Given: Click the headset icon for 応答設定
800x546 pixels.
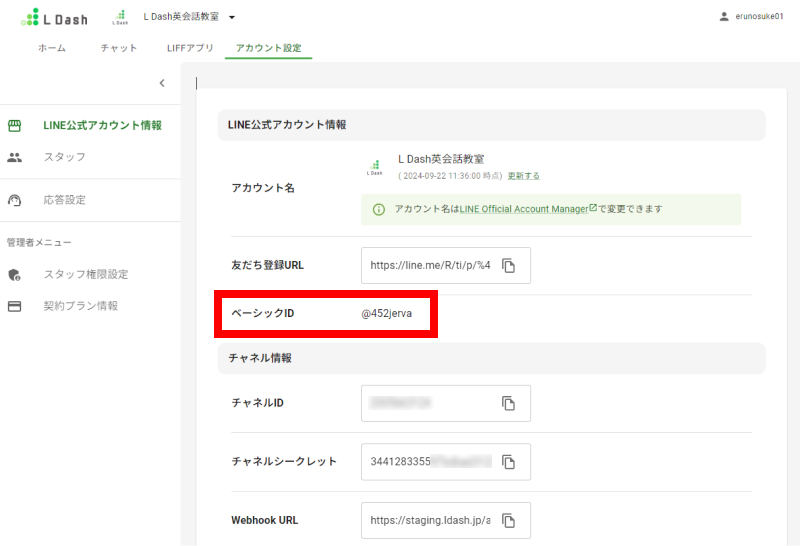Looking at the screenshot, I should [14, 200].
